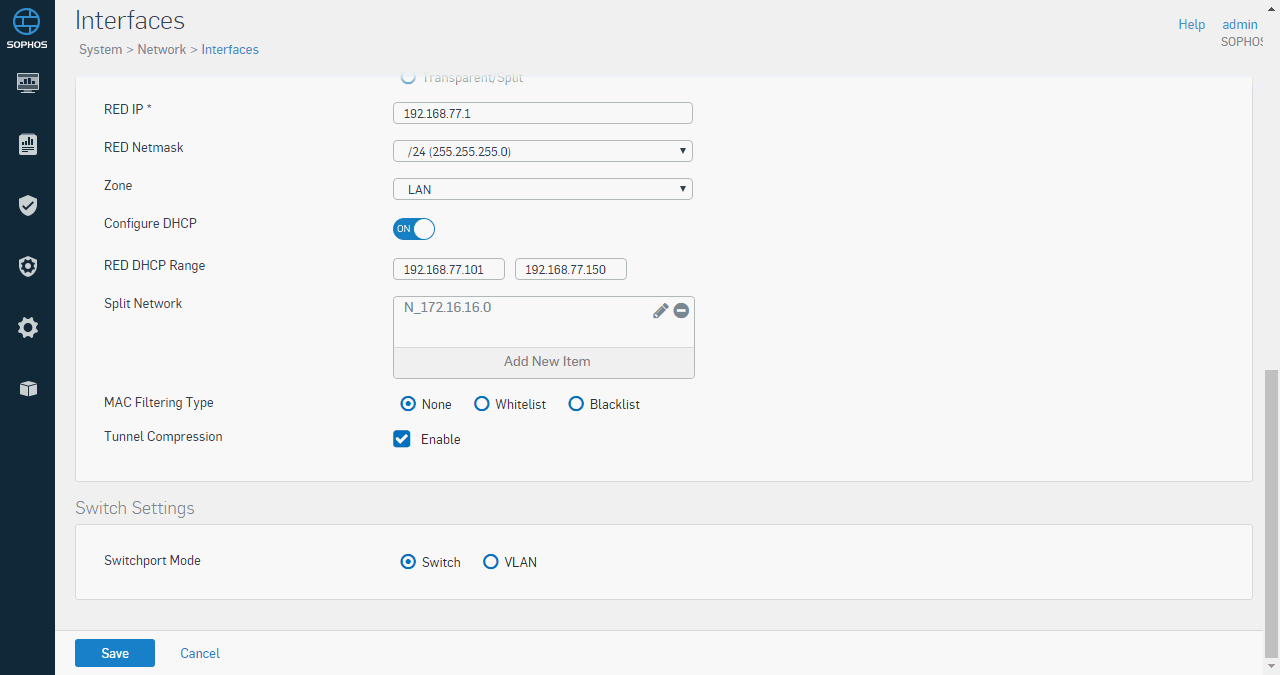Open the cube objects sidebar icon

pyautogui.click(x=28, y=388)
